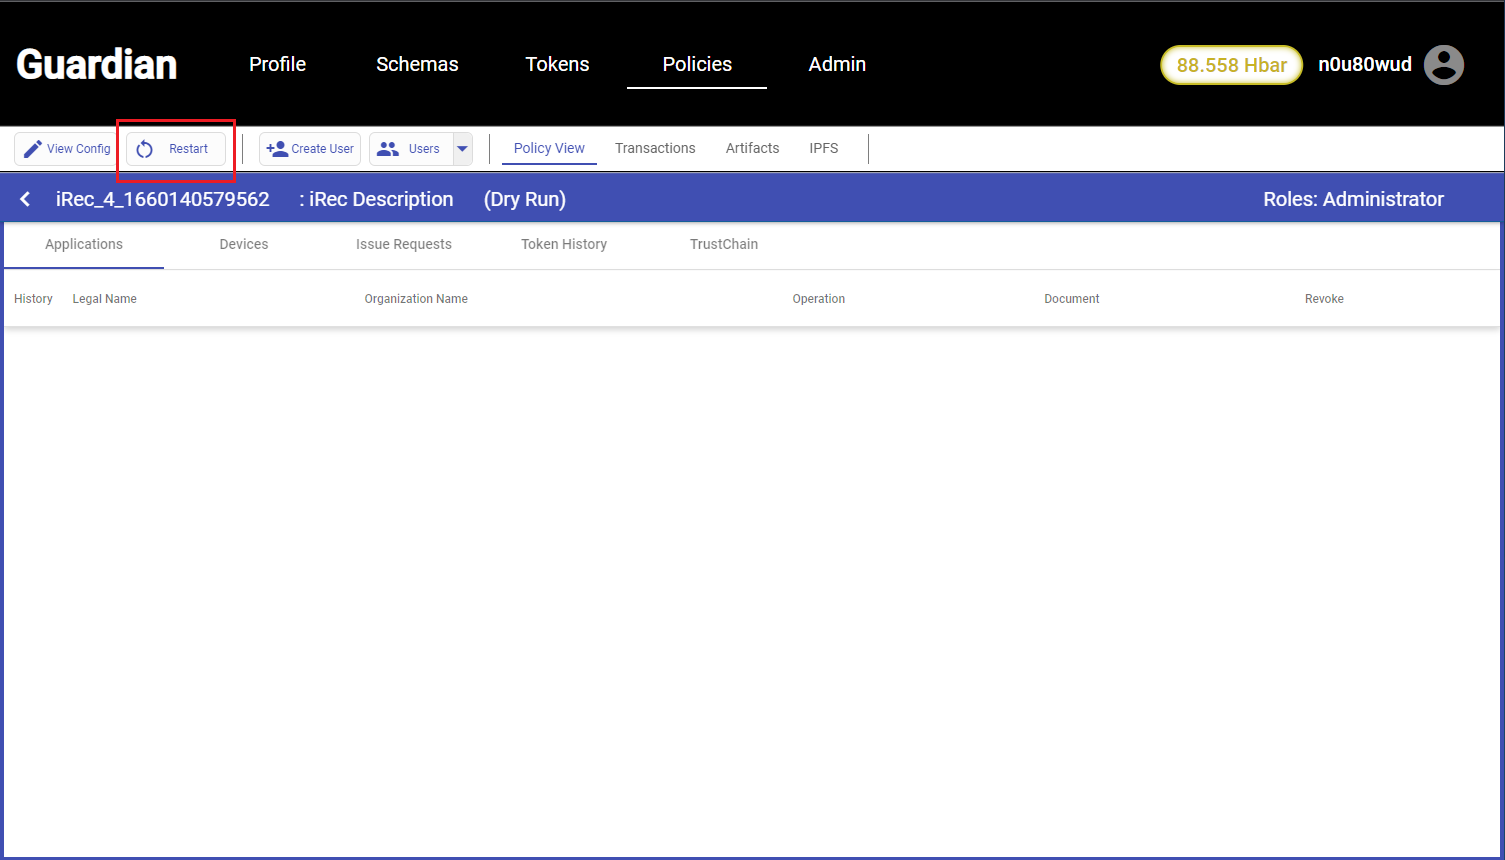
Task: Click the pencil icon on View Config
Action: pyautogui.click(x=33, y=149)
